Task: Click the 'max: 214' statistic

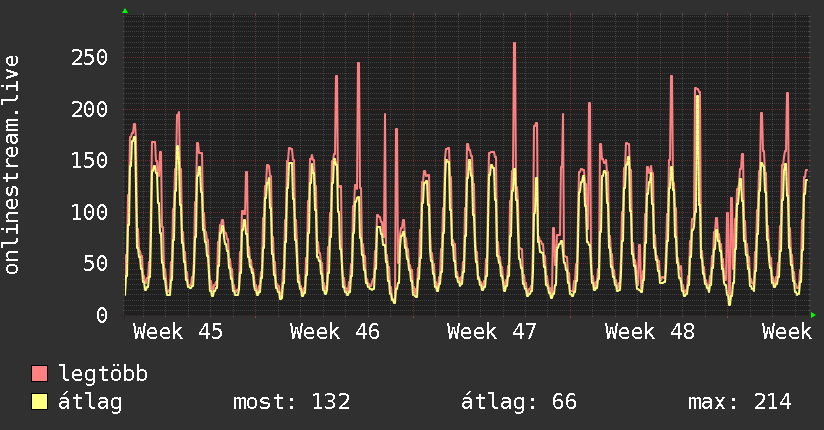Action: pos(739,402)
